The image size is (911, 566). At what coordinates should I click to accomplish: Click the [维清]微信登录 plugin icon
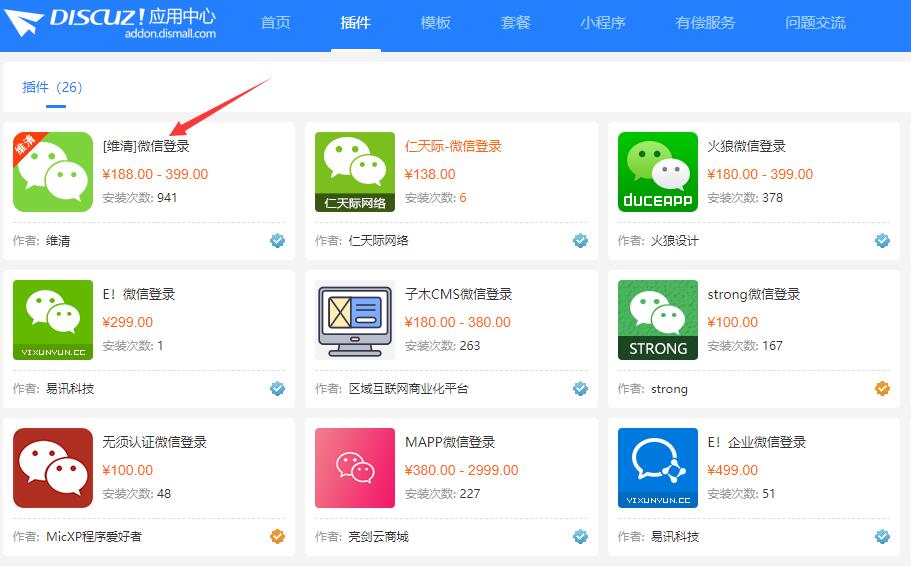click(x=53, y=172)
